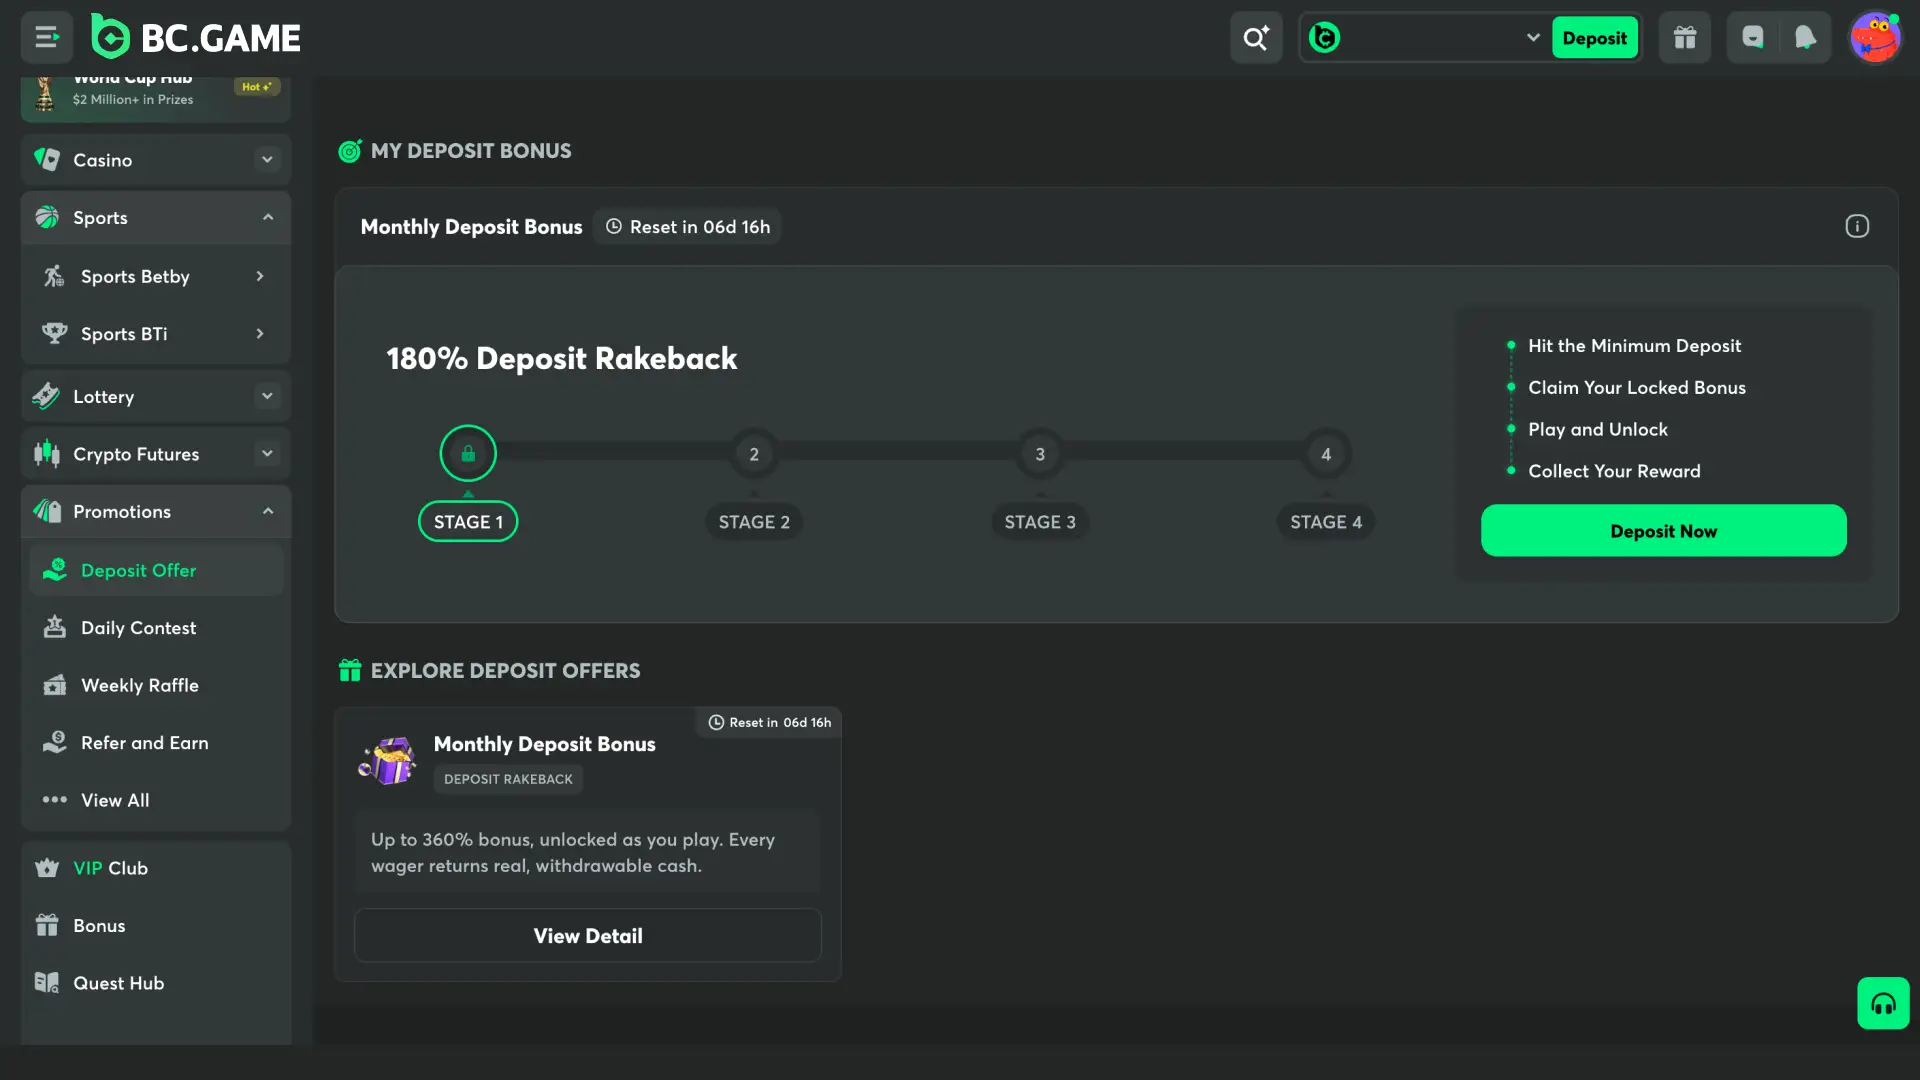The image size is (1920, 1080).
Task: Open the search icon in header
Action: point(1256,38)
